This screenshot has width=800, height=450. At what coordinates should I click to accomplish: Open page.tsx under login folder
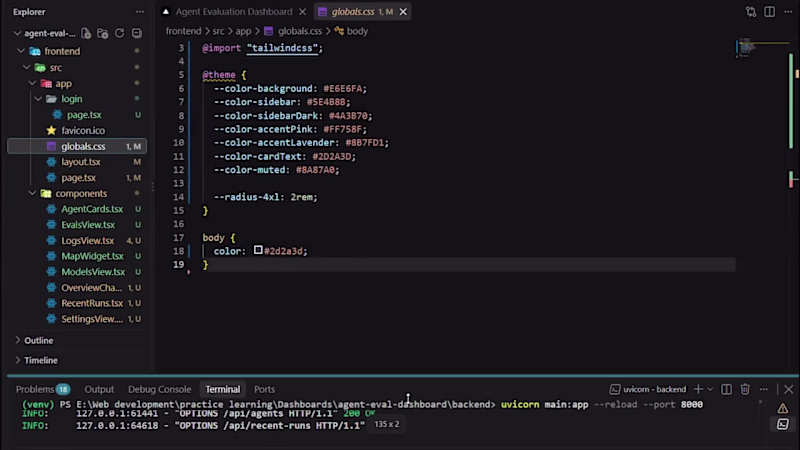click(x=84, y=115)
